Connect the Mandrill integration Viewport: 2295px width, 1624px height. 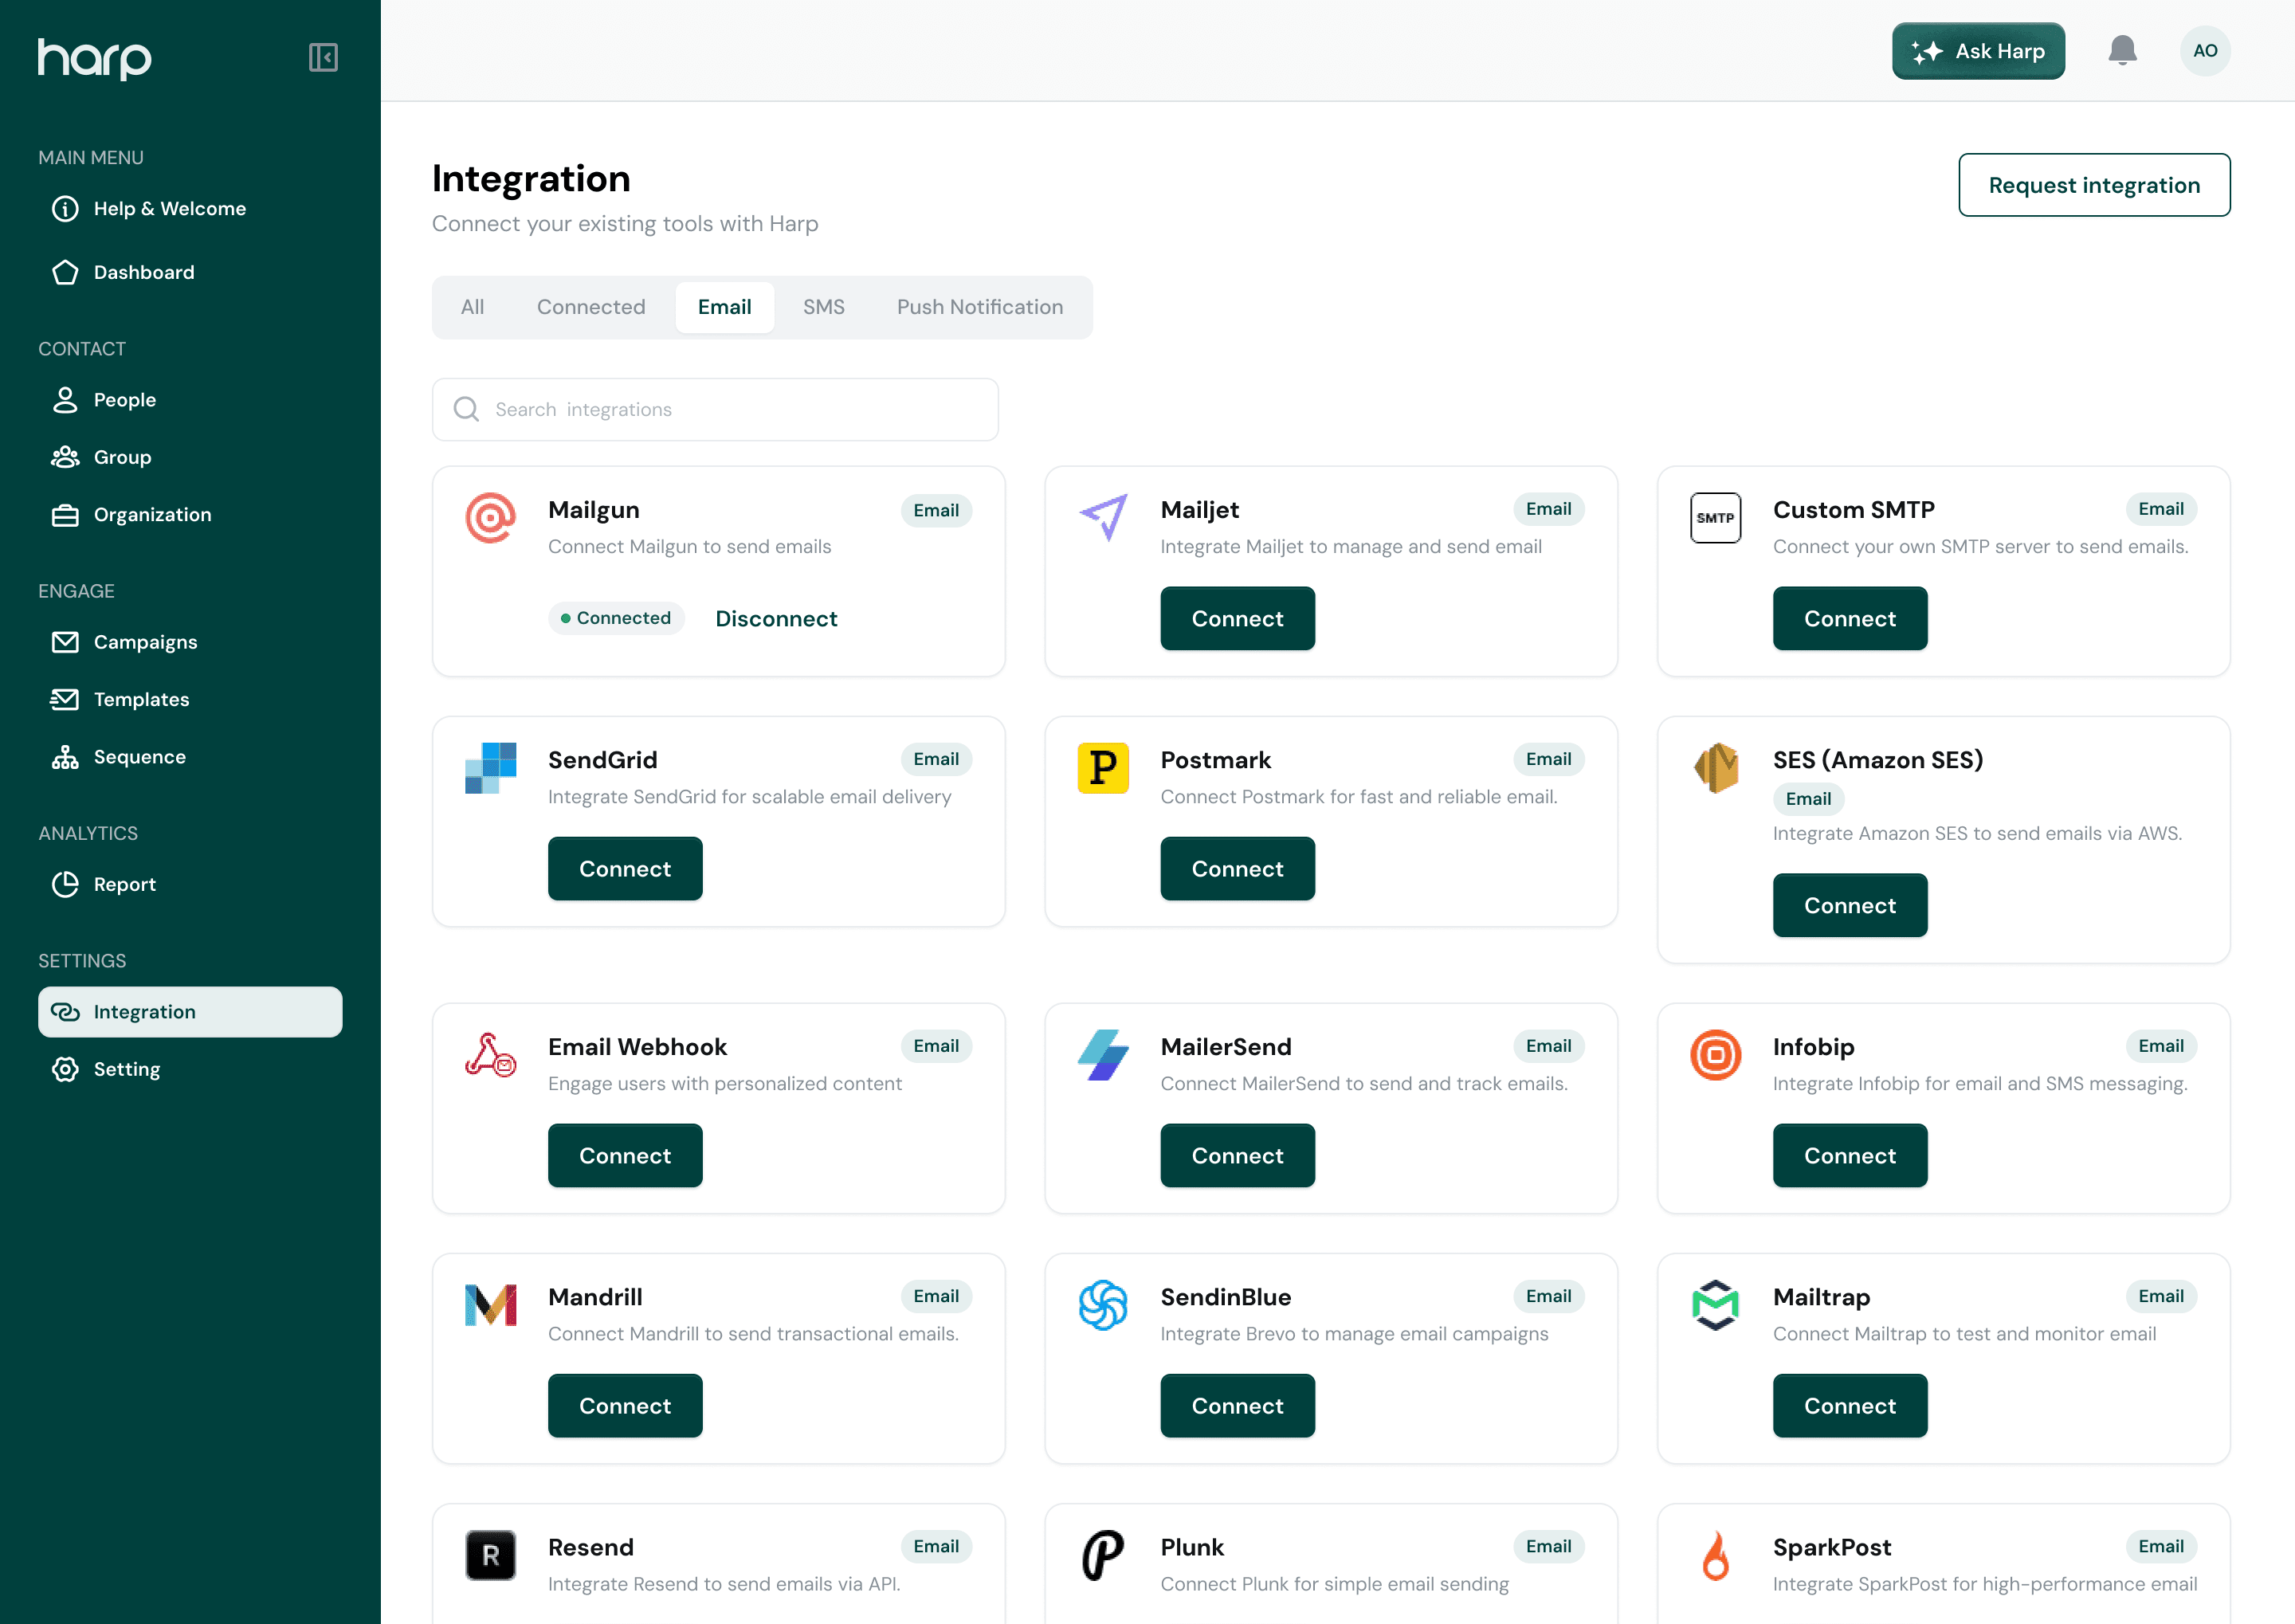[x=625, y=1406]
